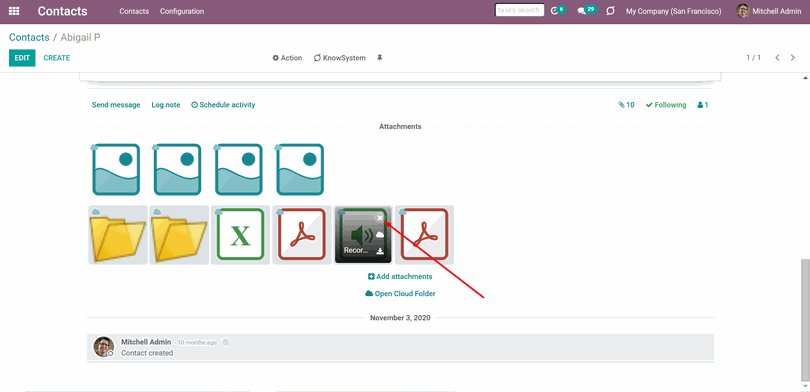Download the Recor... audio attachment

380,251
